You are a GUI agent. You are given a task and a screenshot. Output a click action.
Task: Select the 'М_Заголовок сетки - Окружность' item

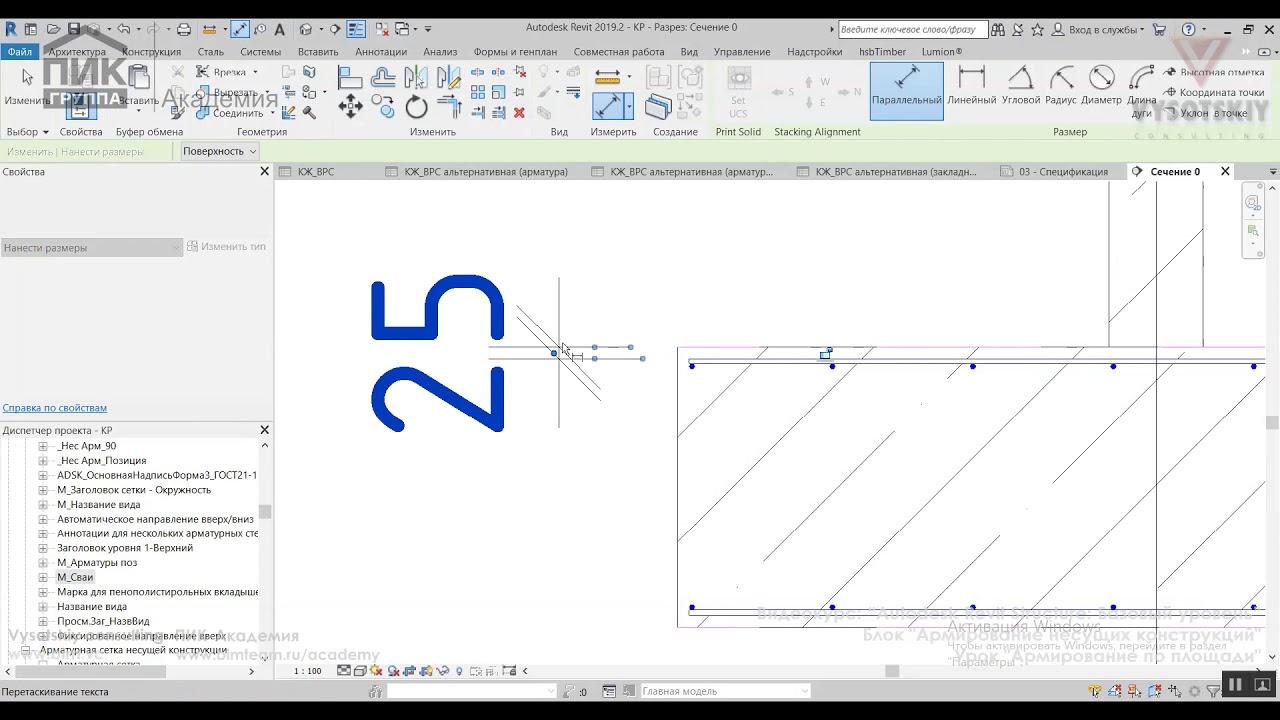(134, 490)
